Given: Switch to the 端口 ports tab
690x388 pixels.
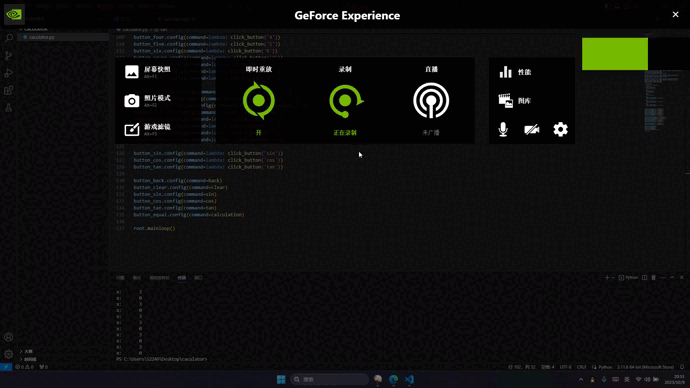Looking at the screenshot, I should pos(198,278).
